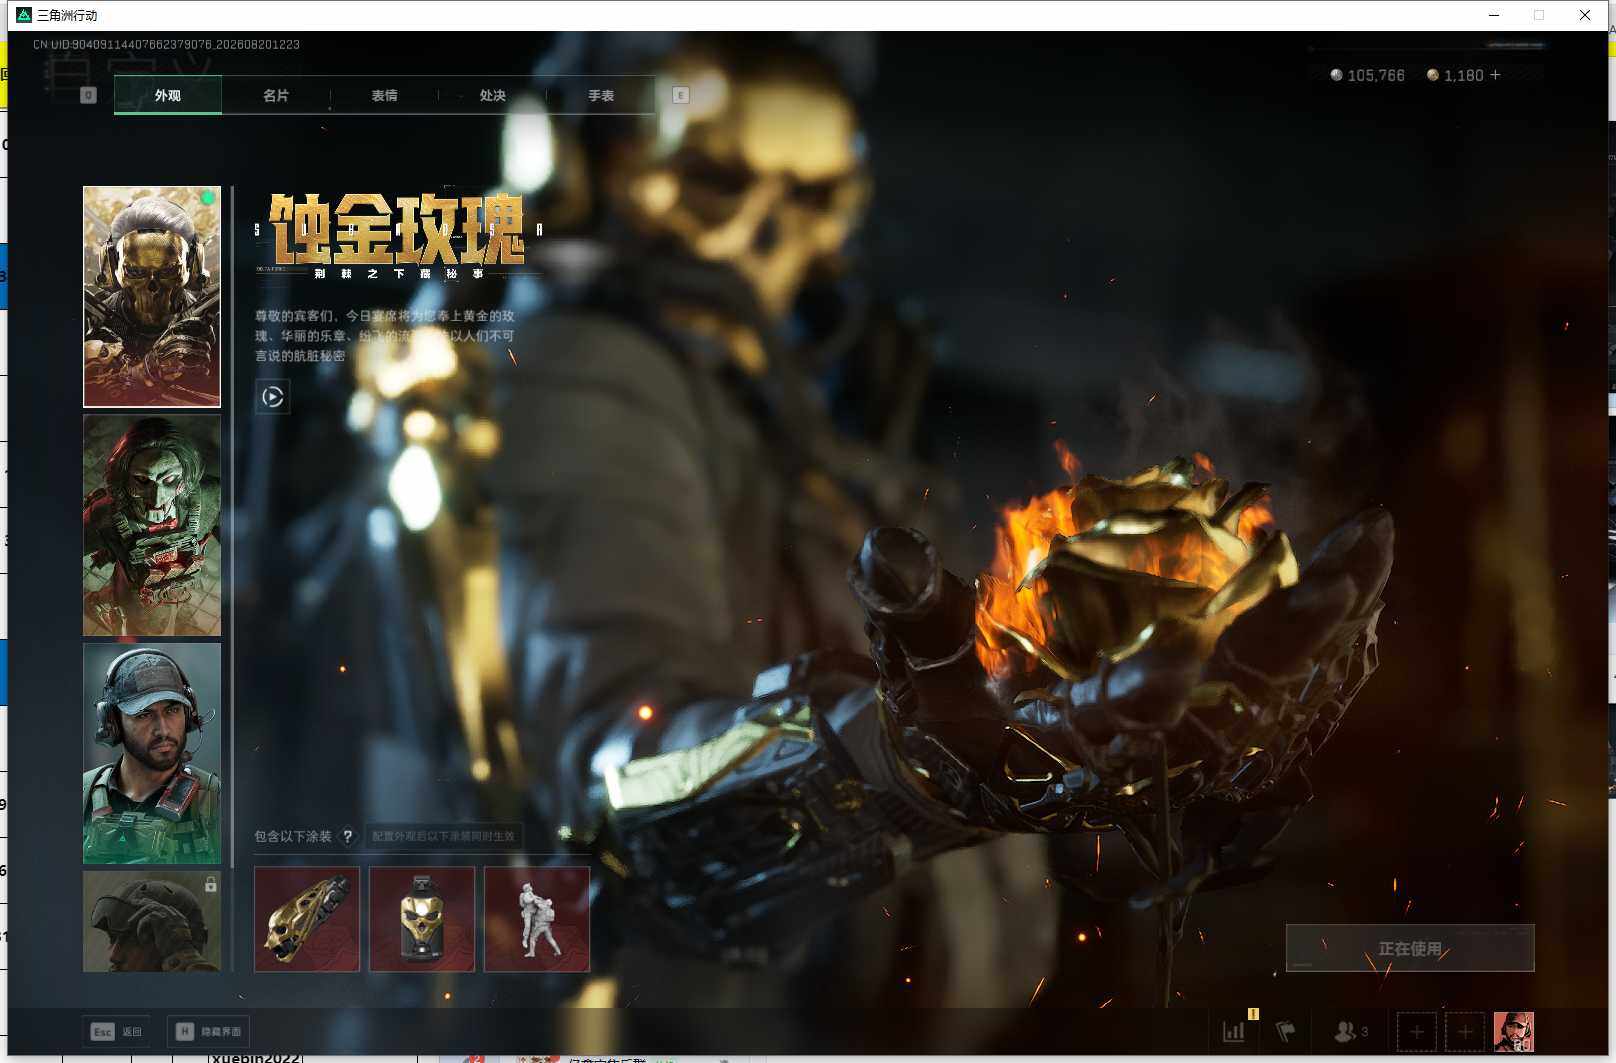Close the 三角洲行动 window
The height and width of the screenshot is (1063, 1616).
[1585, 15]
